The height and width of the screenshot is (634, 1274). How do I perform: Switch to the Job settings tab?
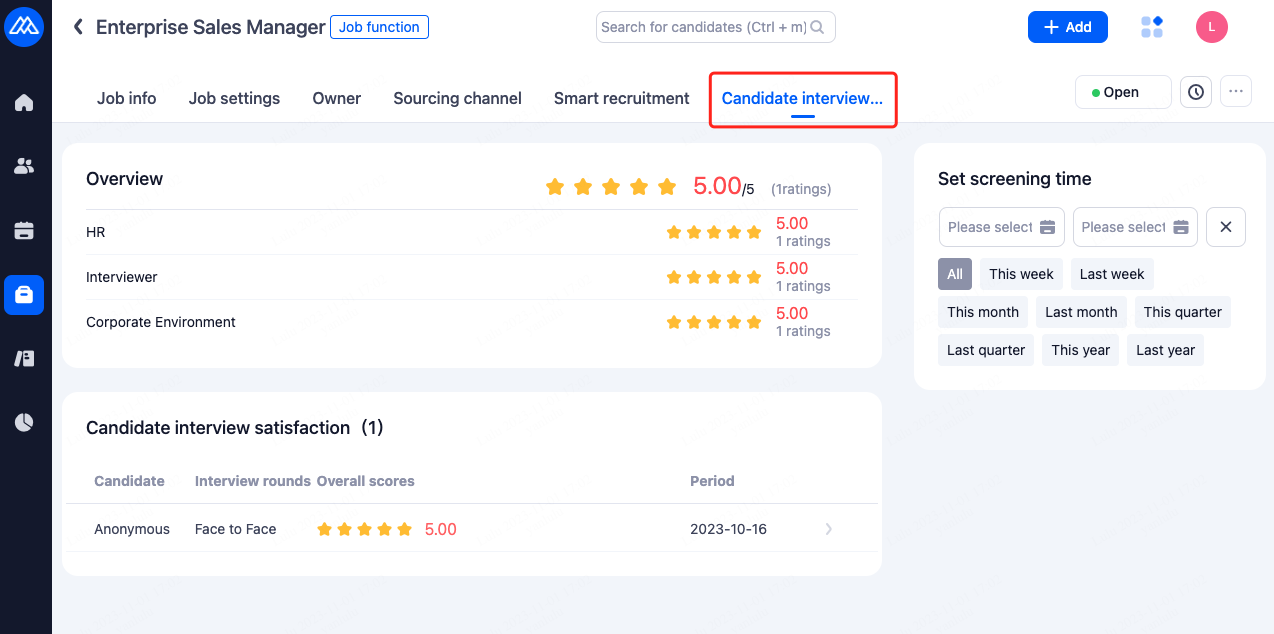[x=234, y=98]
